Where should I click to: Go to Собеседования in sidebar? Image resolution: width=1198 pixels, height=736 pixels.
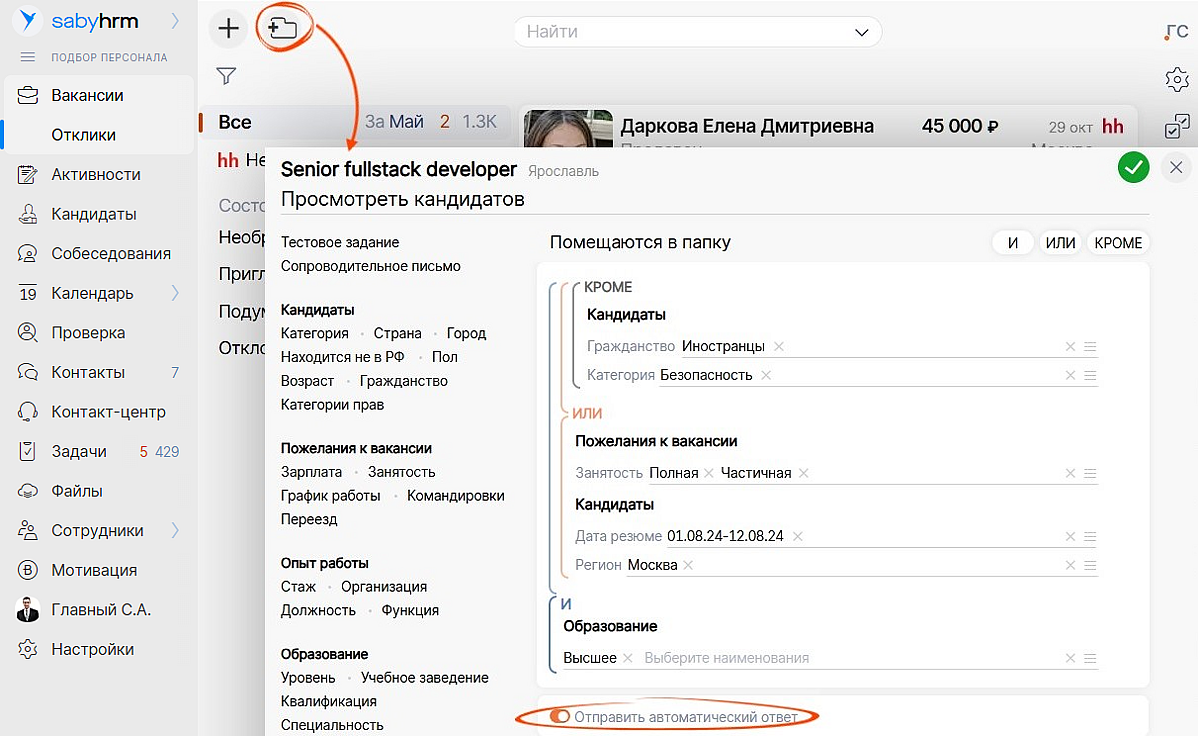(110, 253)
